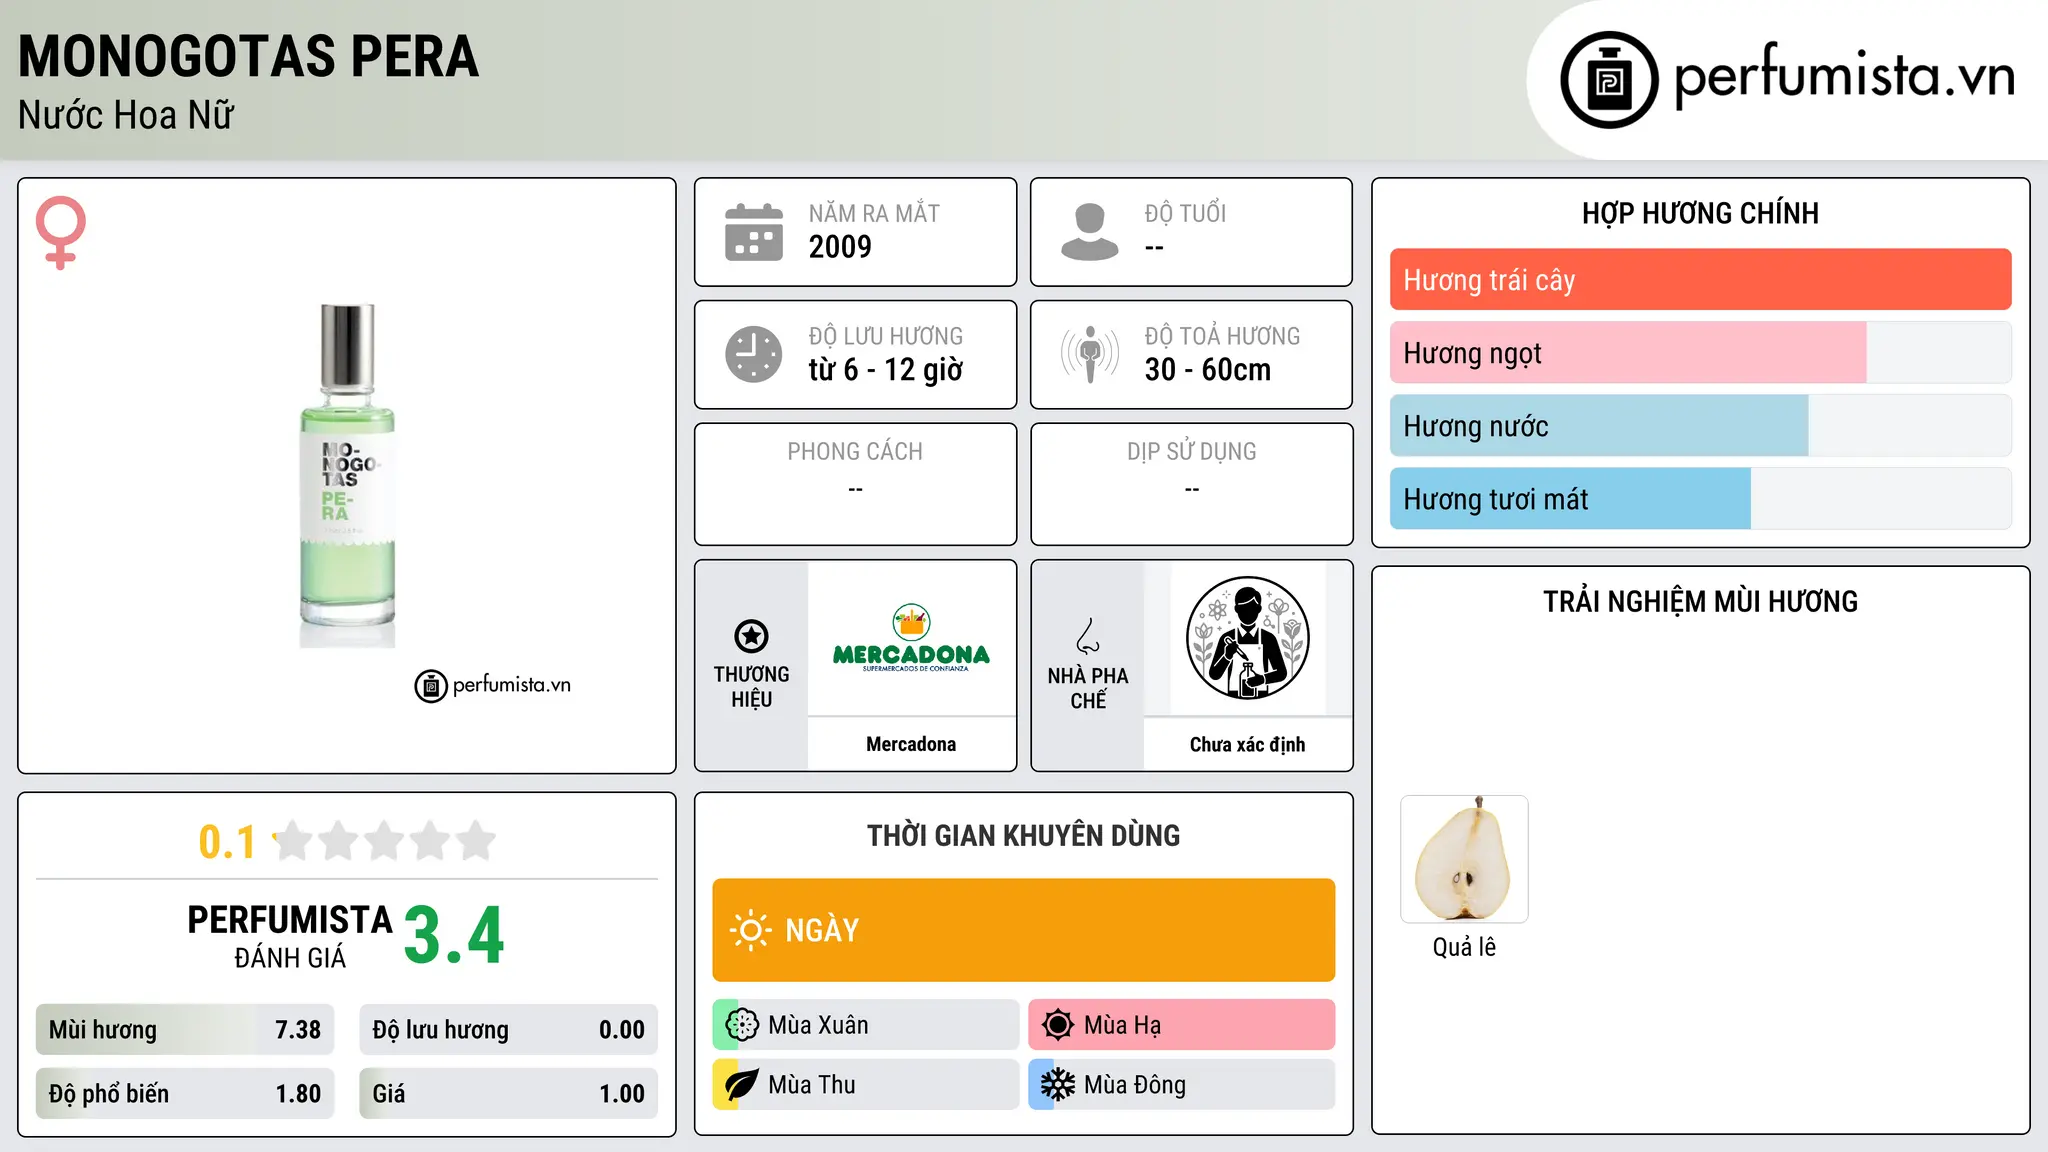Click the clock icon for Độ Lưu Hương
Screen dimensions: 2048x1152
[754, 354]
